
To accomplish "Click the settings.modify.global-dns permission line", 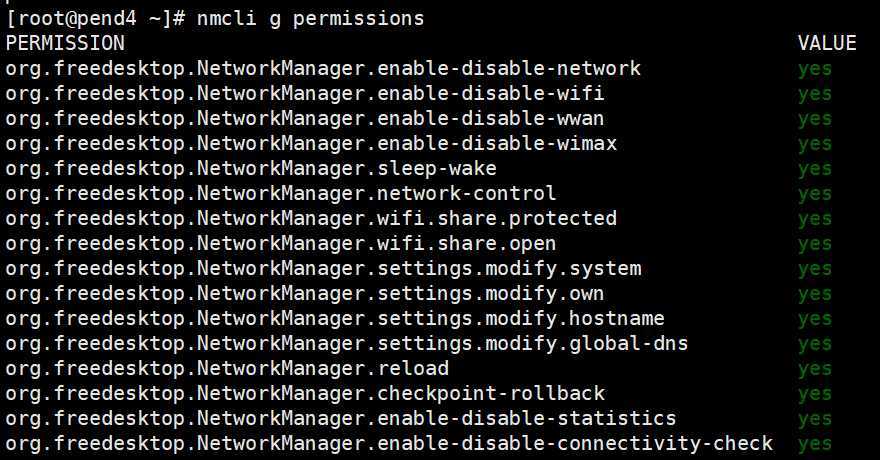I will pyautogui.click(x=347, y=344).
